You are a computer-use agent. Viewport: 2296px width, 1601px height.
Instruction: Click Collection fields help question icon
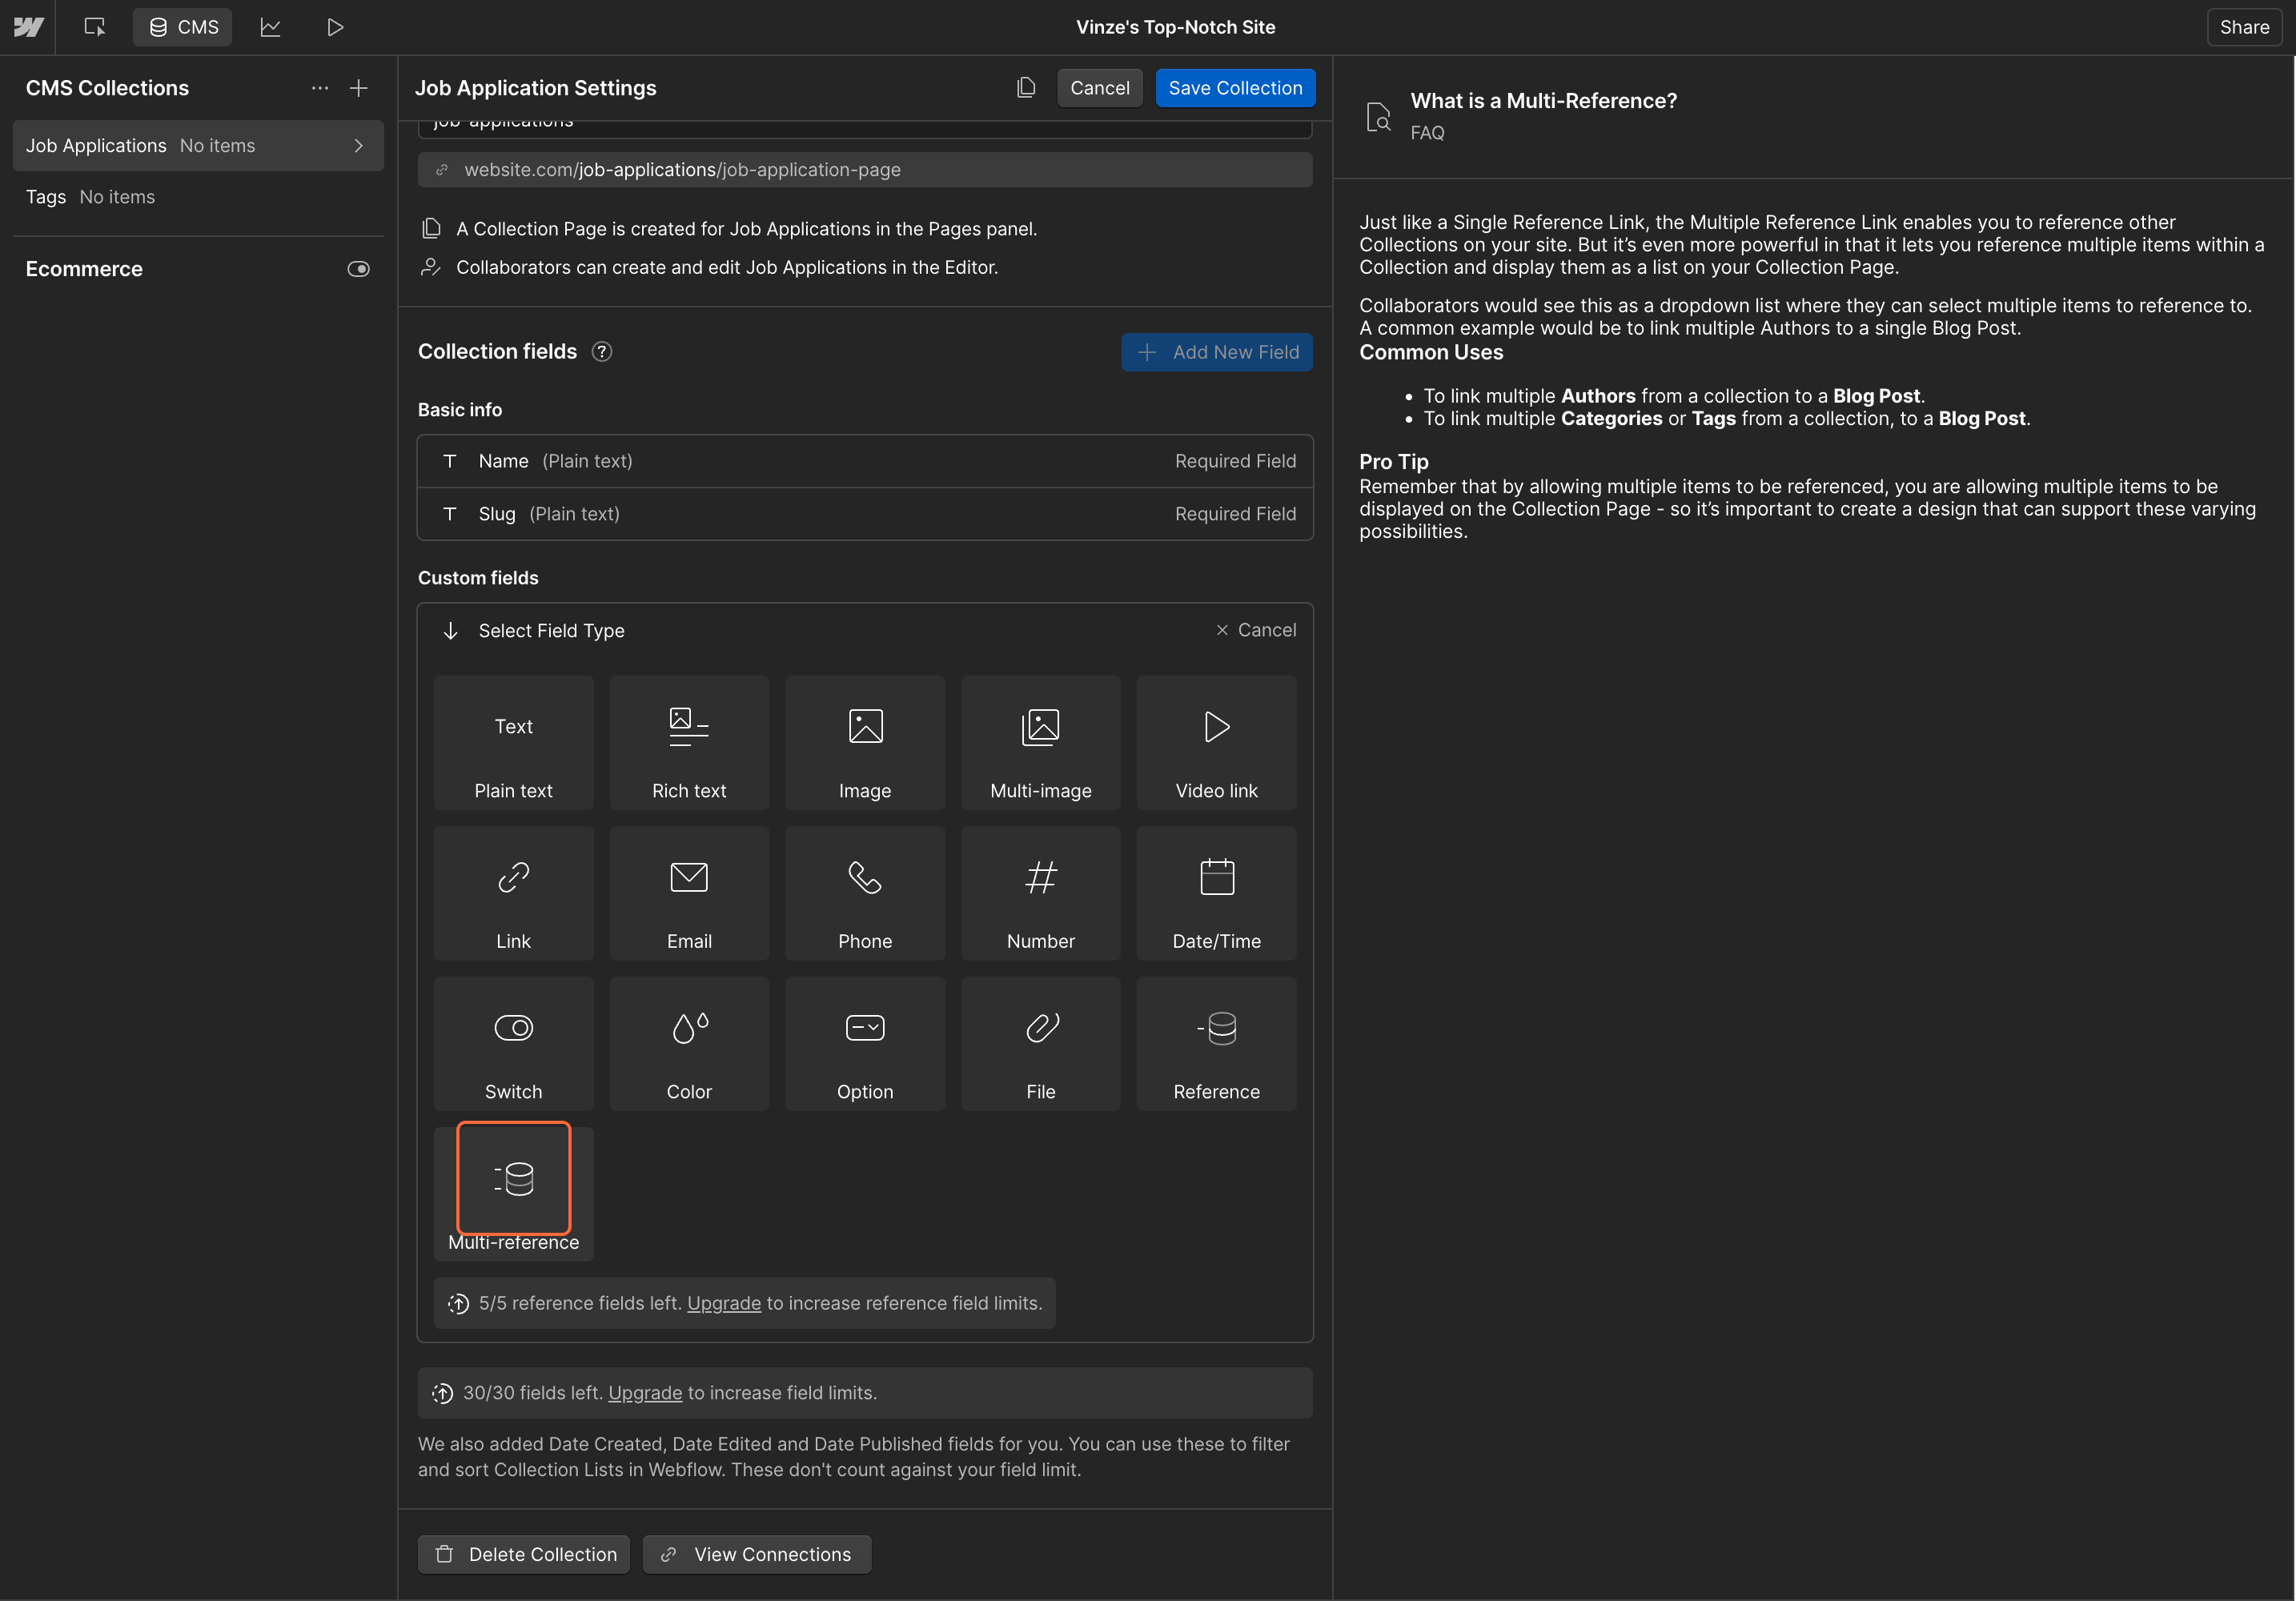tap(602, 352)
